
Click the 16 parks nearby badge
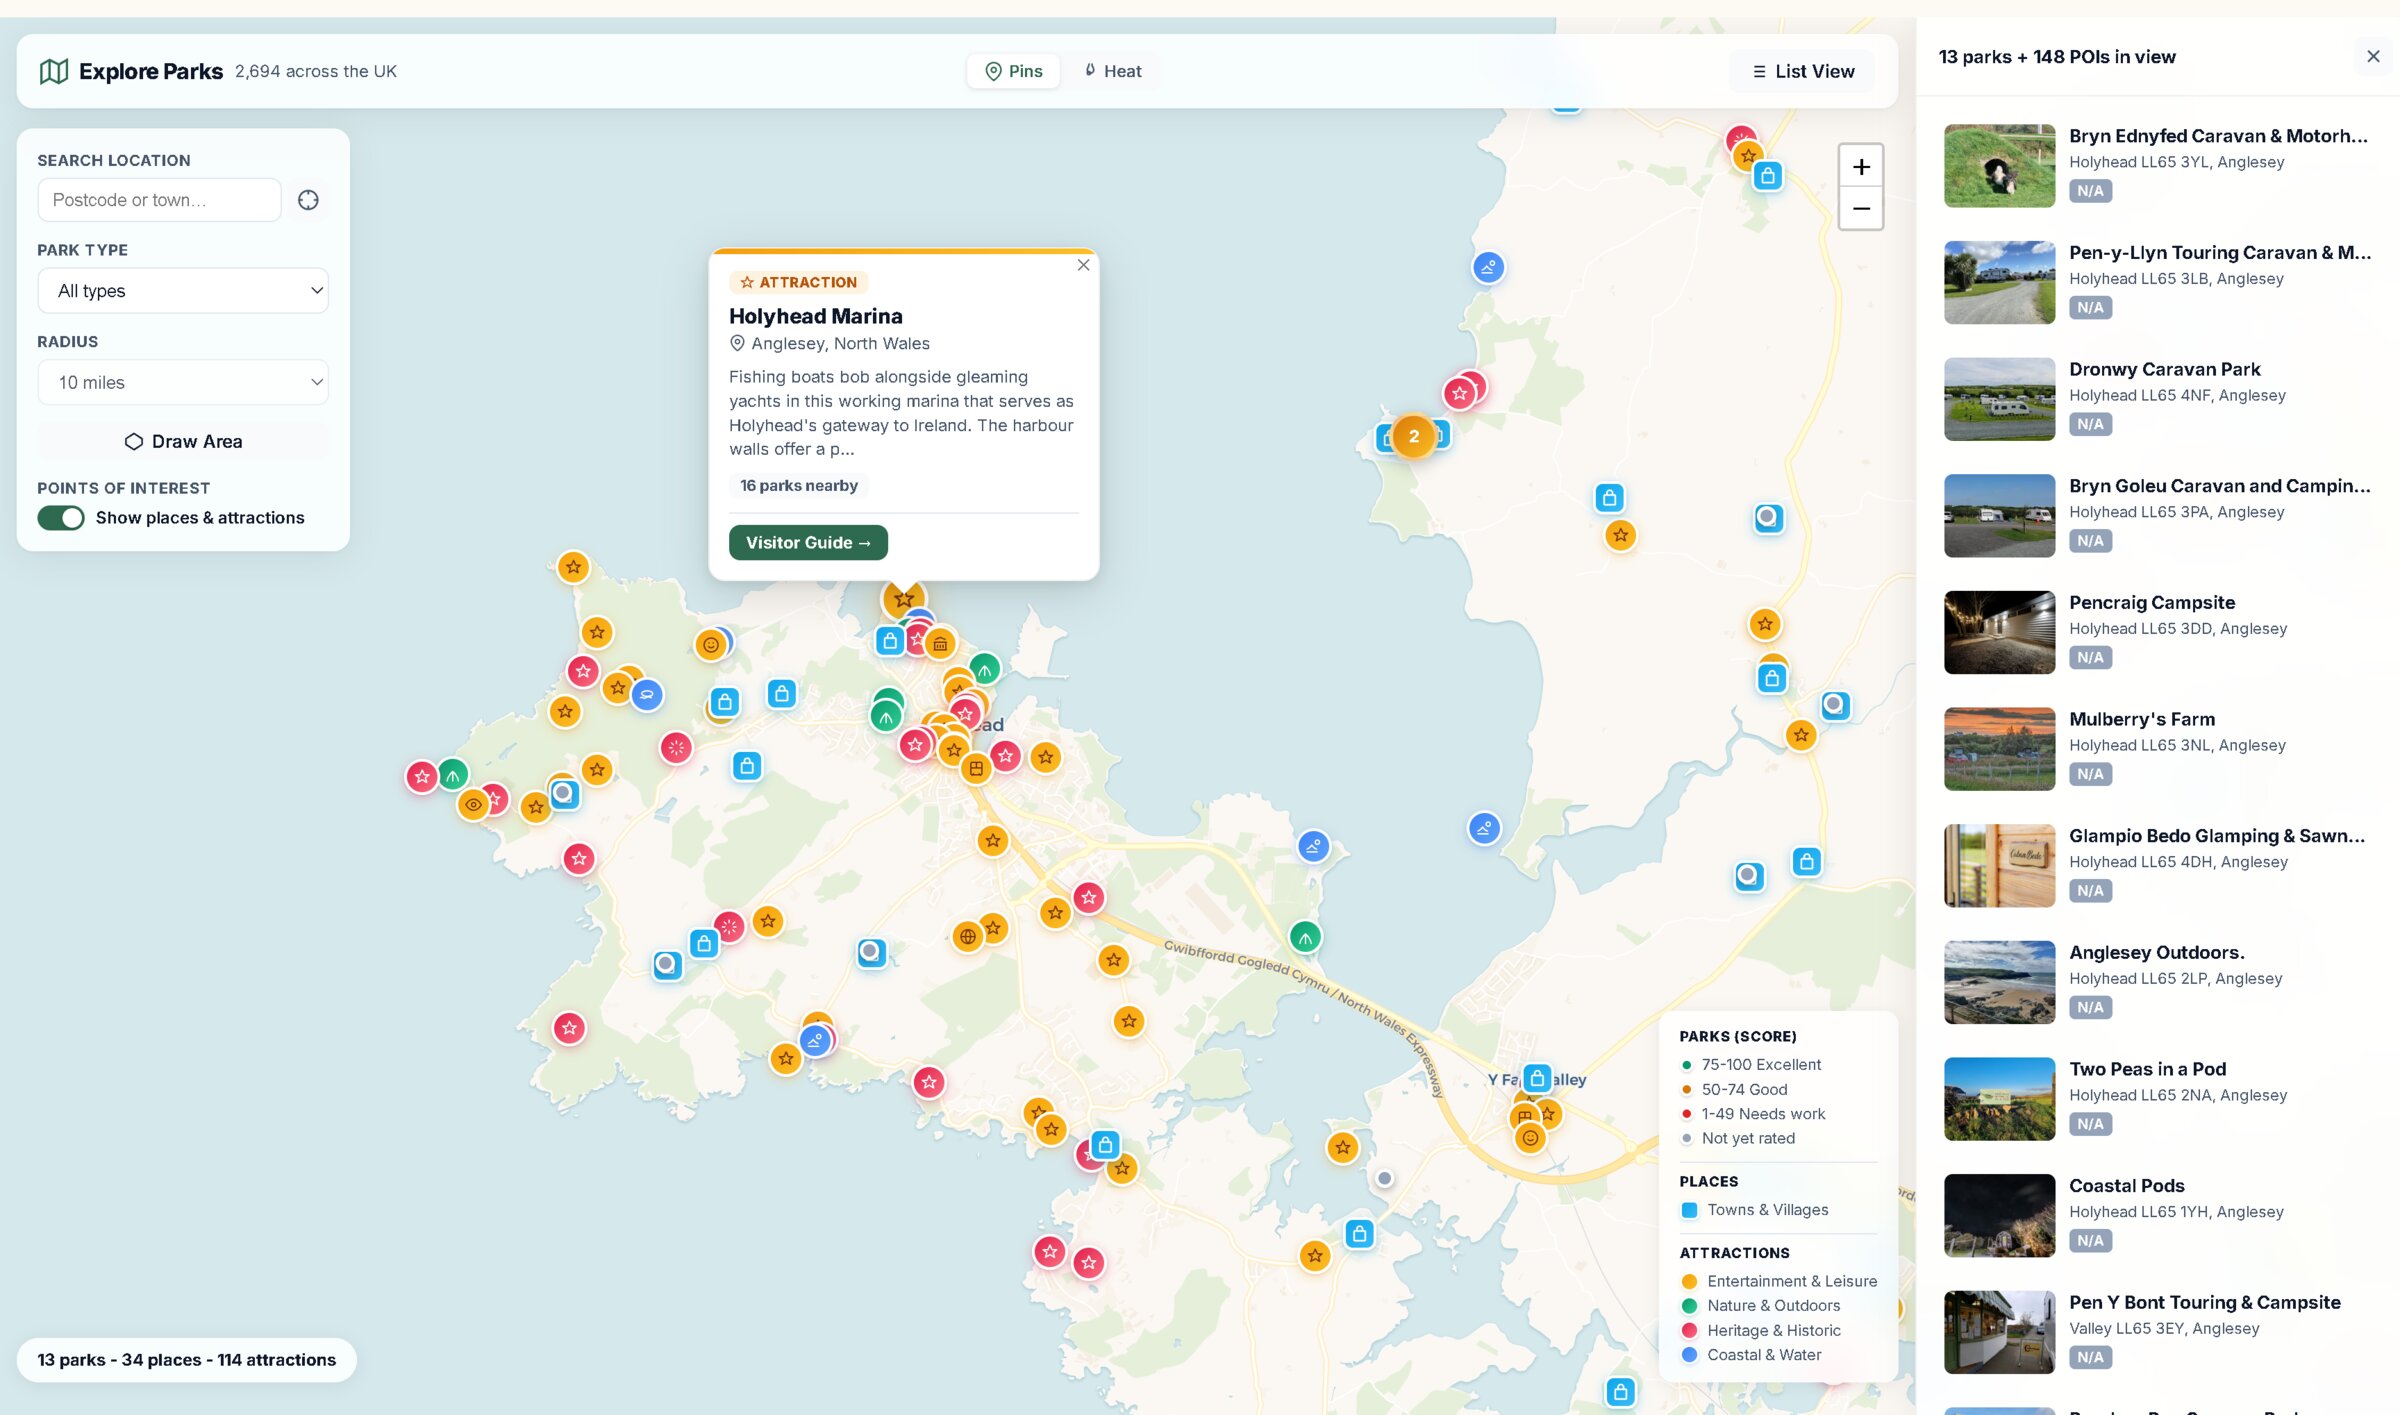click(x=798, y=485)
